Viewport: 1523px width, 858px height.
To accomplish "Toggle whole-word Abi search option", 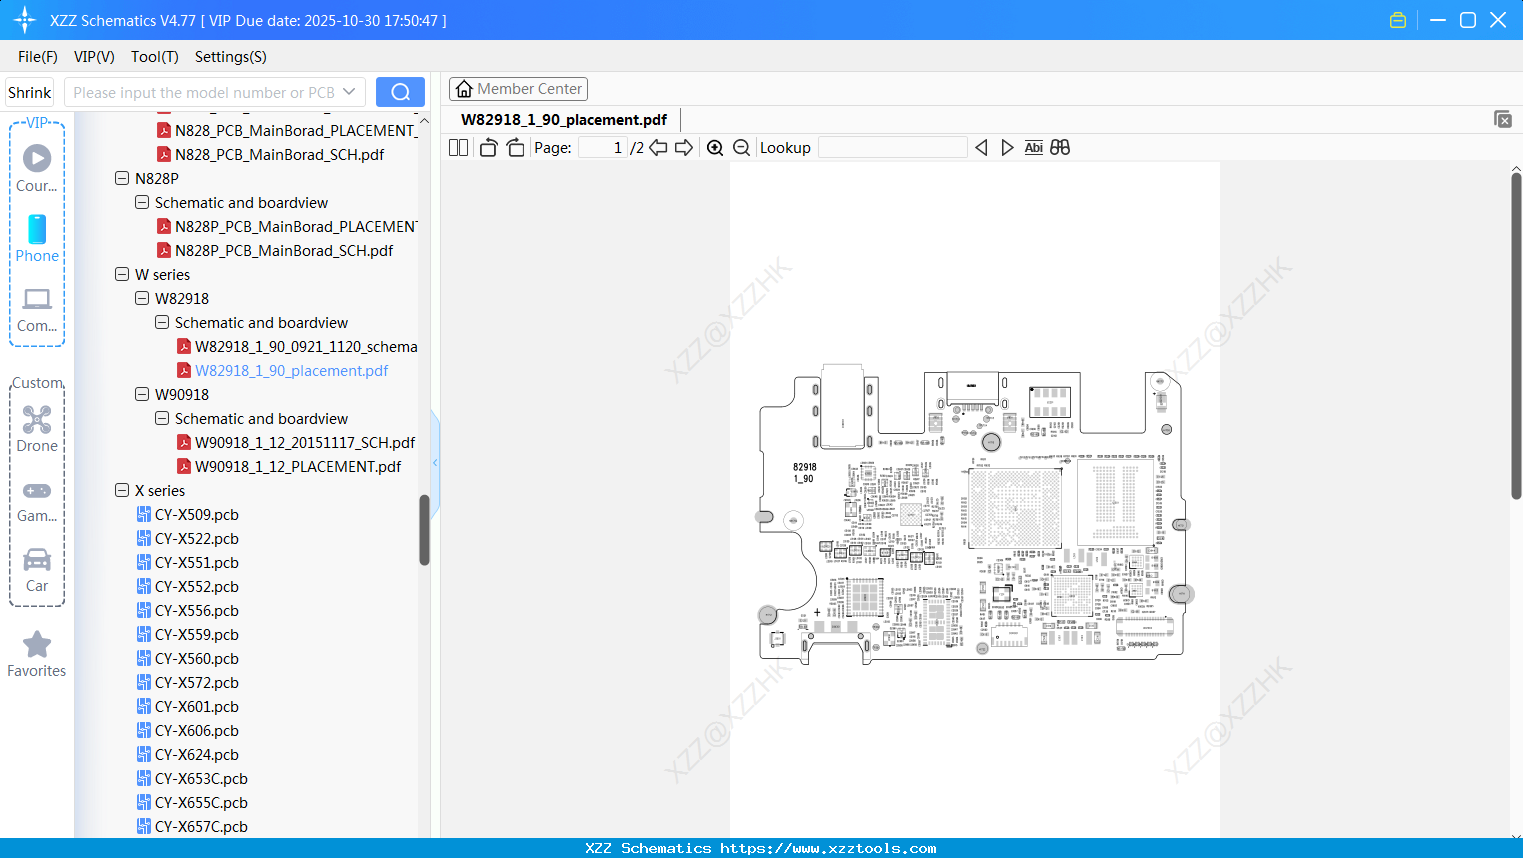I will point(1033,147).
